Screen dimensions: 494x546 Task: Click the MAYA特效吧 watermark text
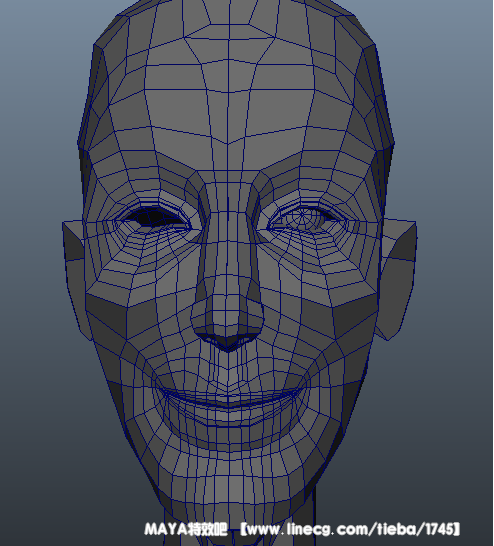tap(186, 529)
